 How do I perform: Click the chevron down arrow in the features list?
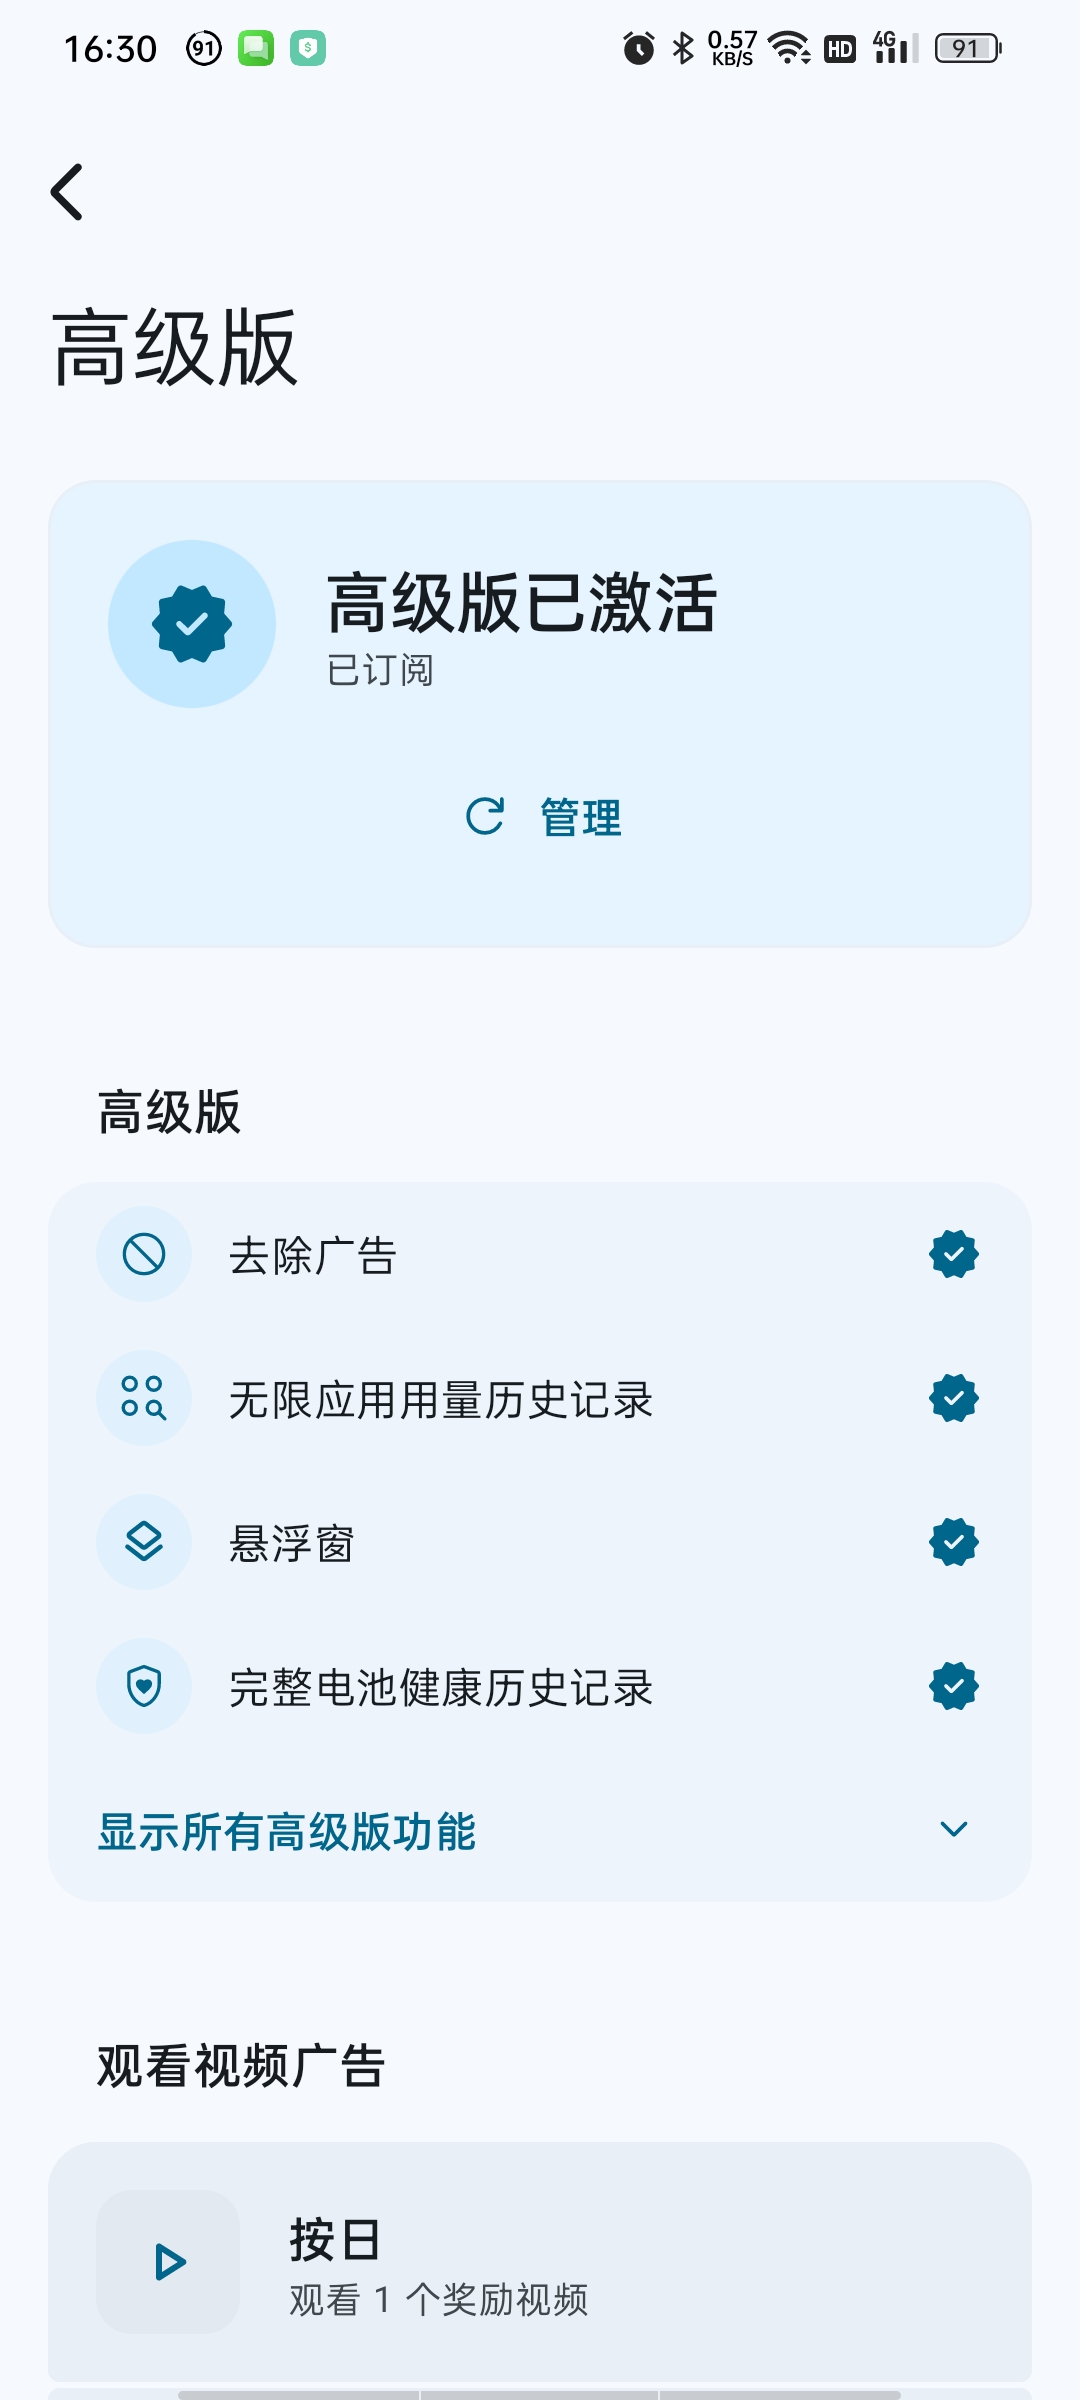[954, 1829]
